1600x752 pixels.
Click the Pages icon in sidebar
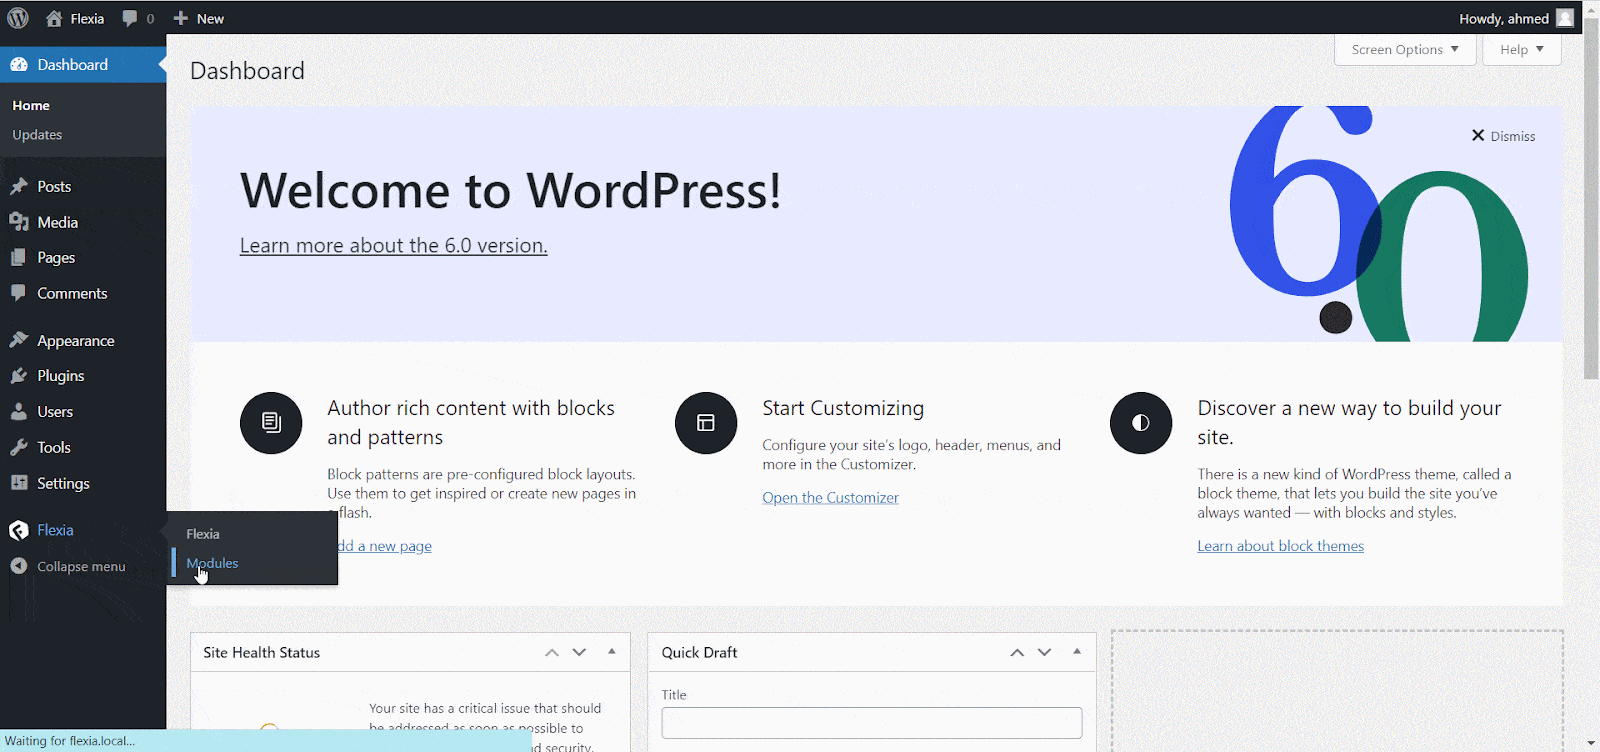(19, 257)
